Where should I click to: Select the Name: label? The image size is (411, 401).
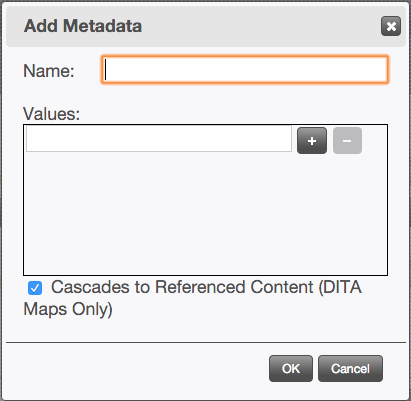coord(49,71)
